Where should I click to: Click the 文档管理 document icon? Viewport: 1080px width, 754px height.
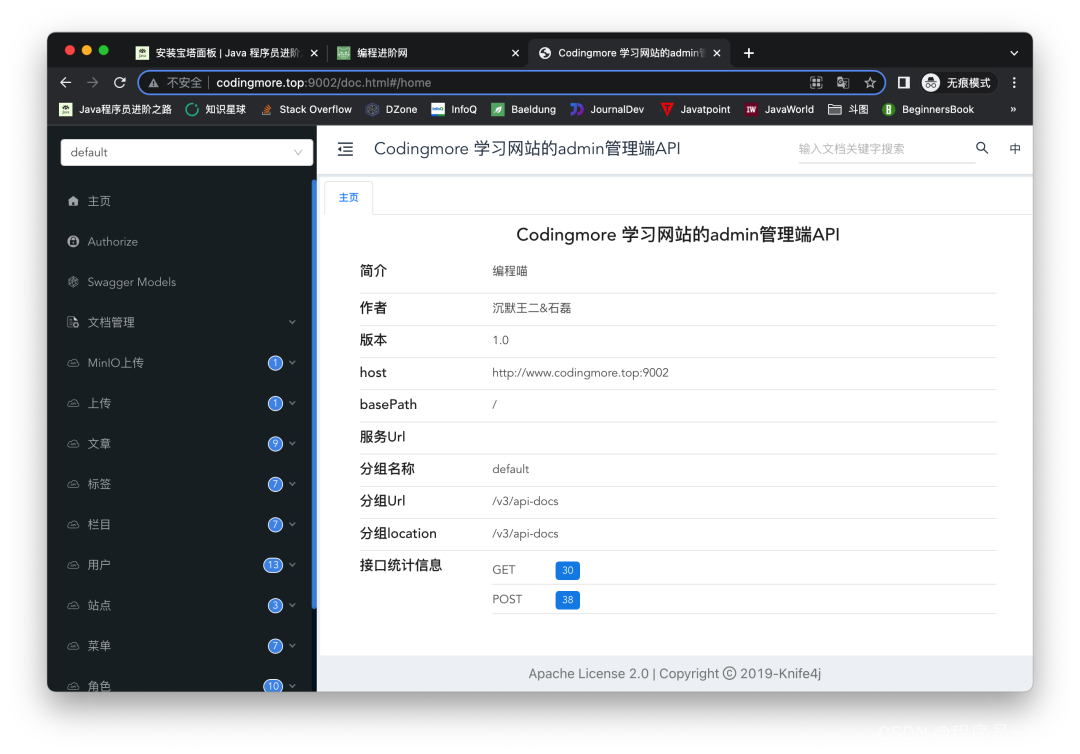[73, 322]
